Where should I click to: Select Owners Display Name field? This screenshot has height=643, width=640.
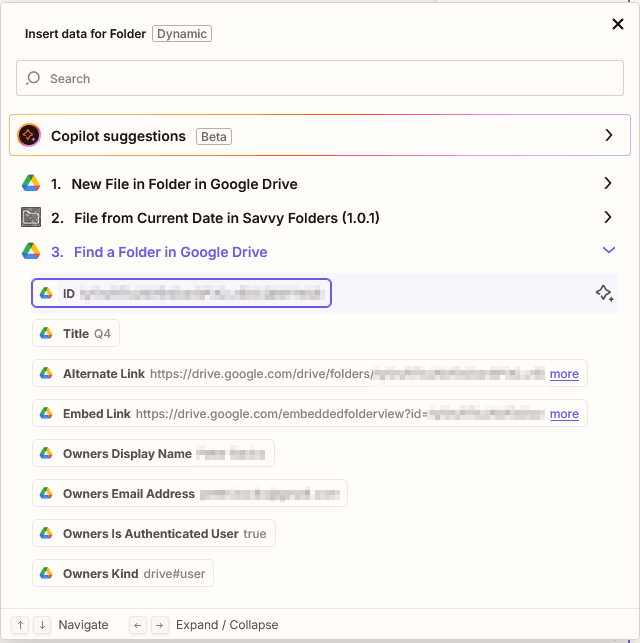click(153, 453)
